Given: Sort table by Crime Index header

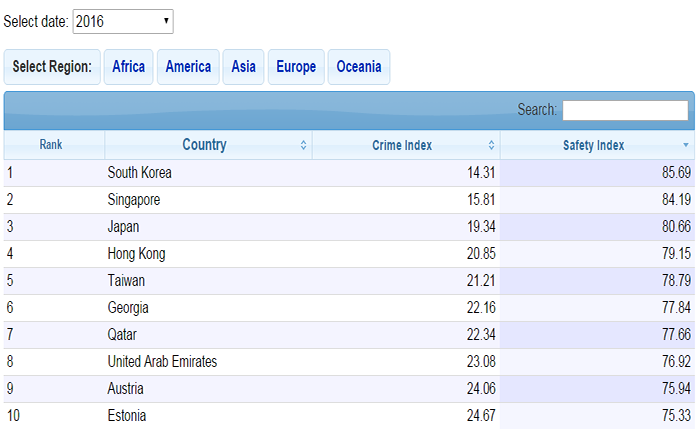Looking at the screenshot, I should [x=402, y=145].
